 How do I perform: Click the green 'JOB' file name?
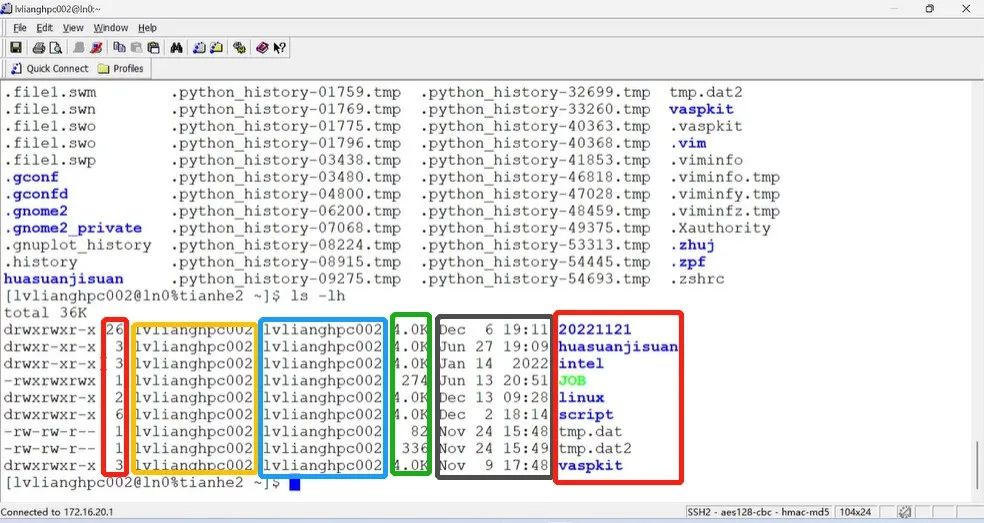tap(572, 380)
